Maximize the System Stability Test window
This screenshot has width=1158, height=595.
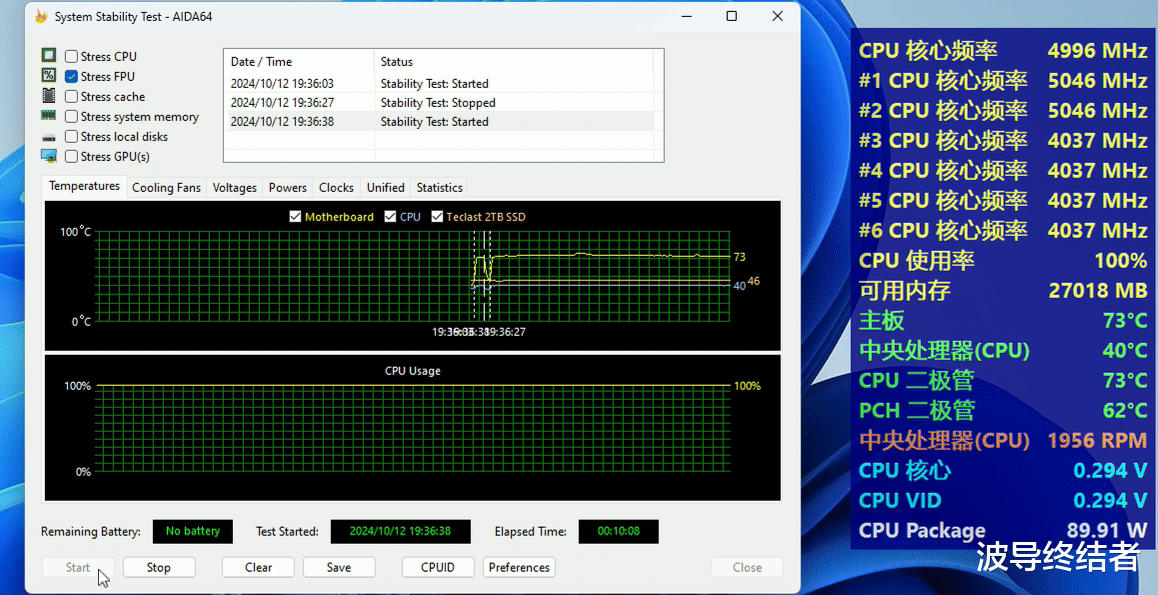tap(731, 16)
